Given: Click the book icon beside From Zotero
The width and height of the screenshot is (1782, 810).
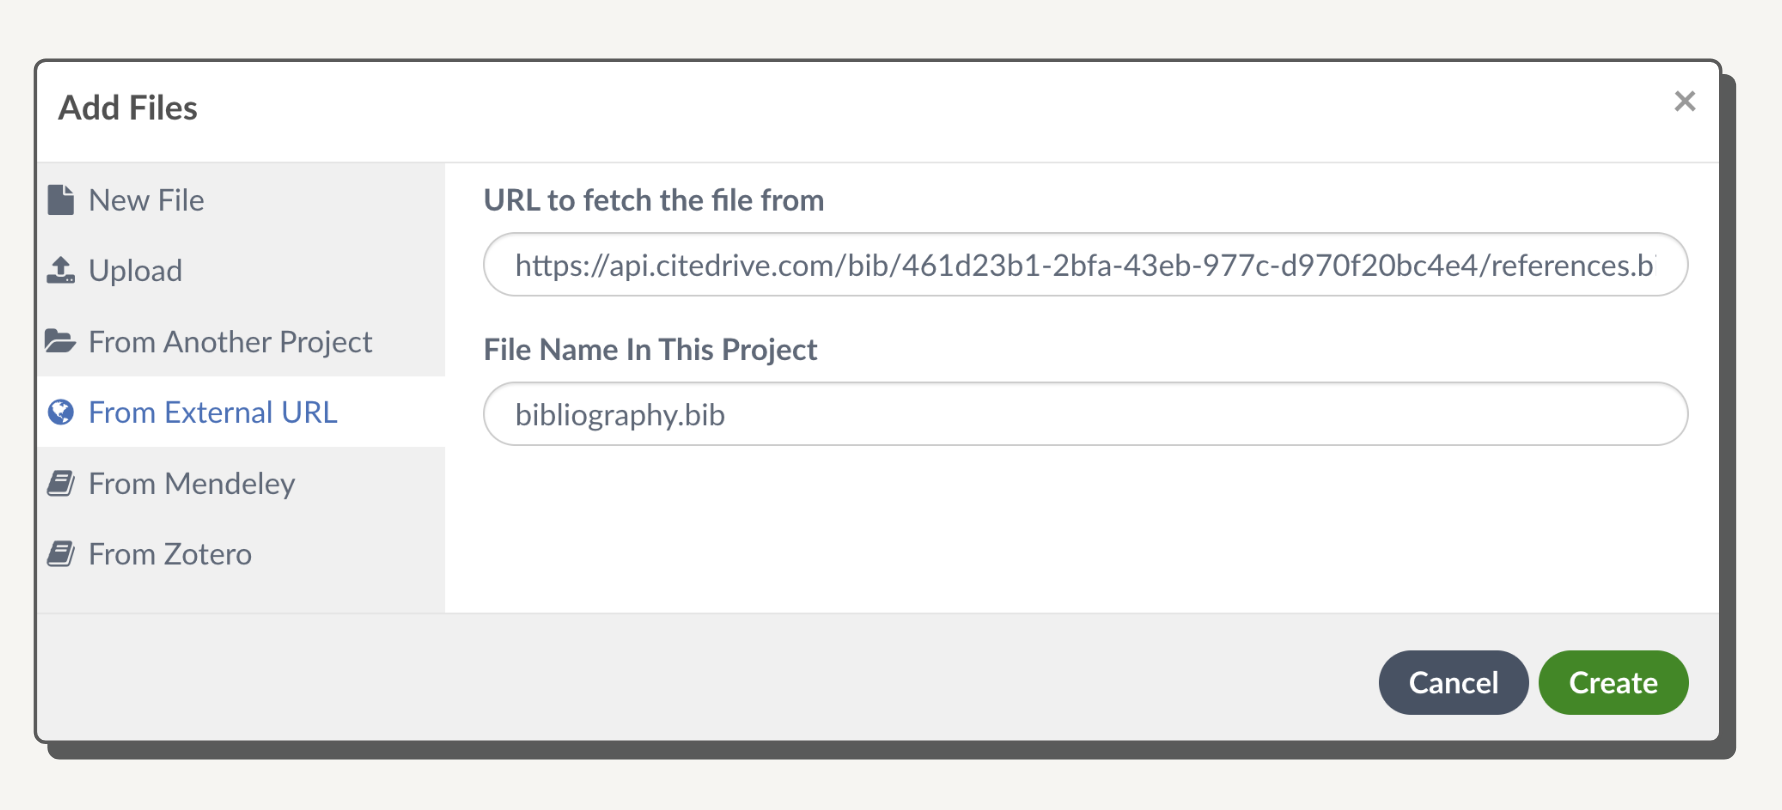Looking at the screenshot, I should pyautogui.click(x=60, y=554).
